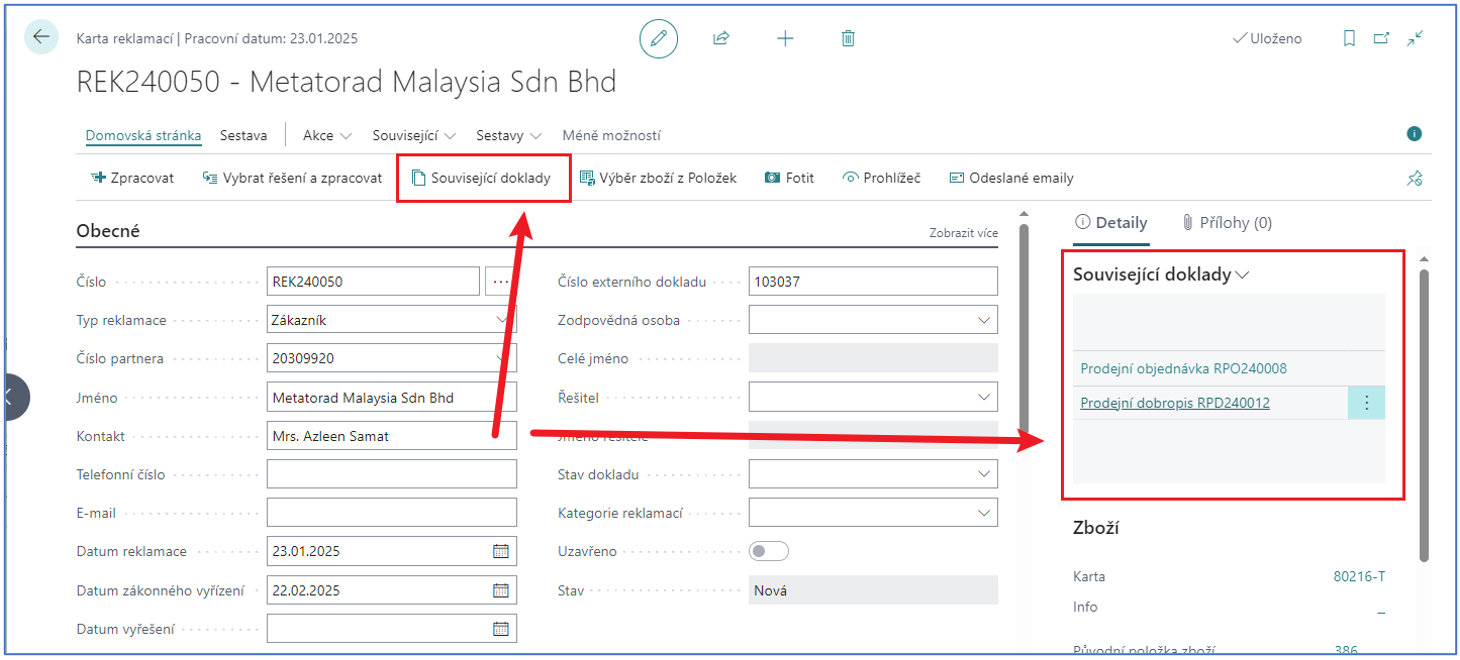Click the Telefonní číslo field

pos(392,475)
